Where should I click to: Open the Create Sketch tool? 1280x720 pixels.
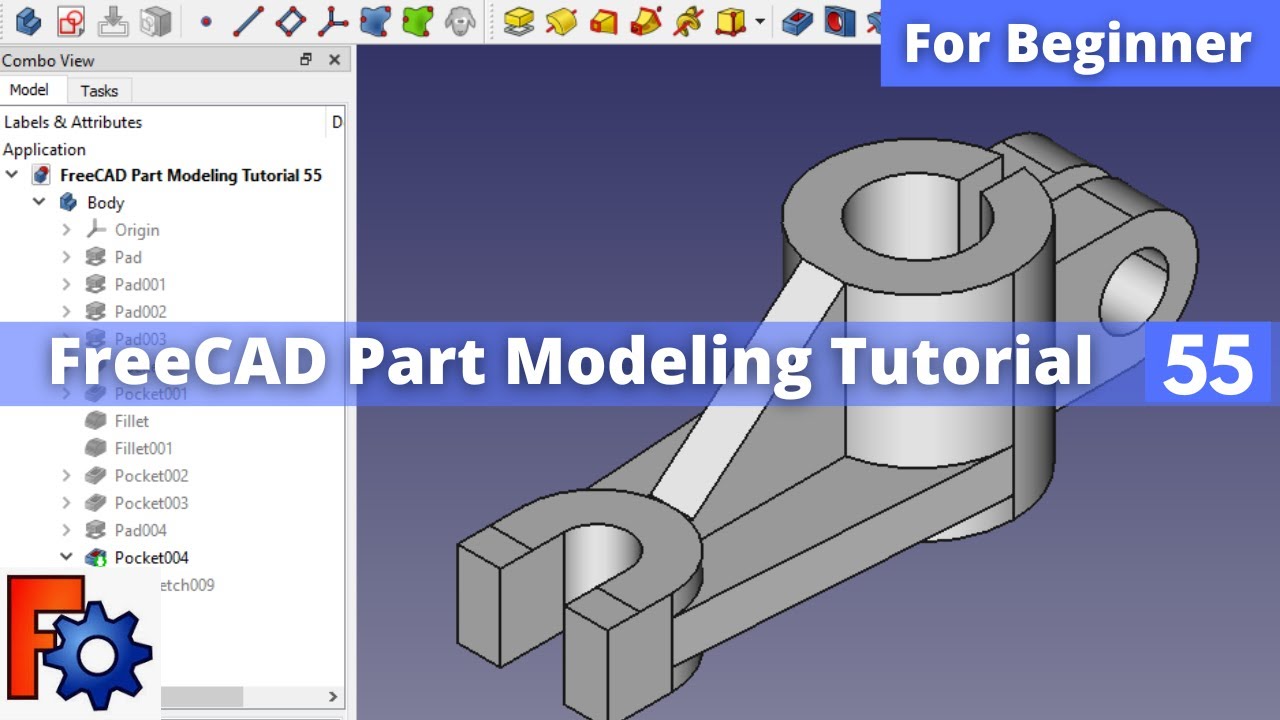tap(70, 20)
